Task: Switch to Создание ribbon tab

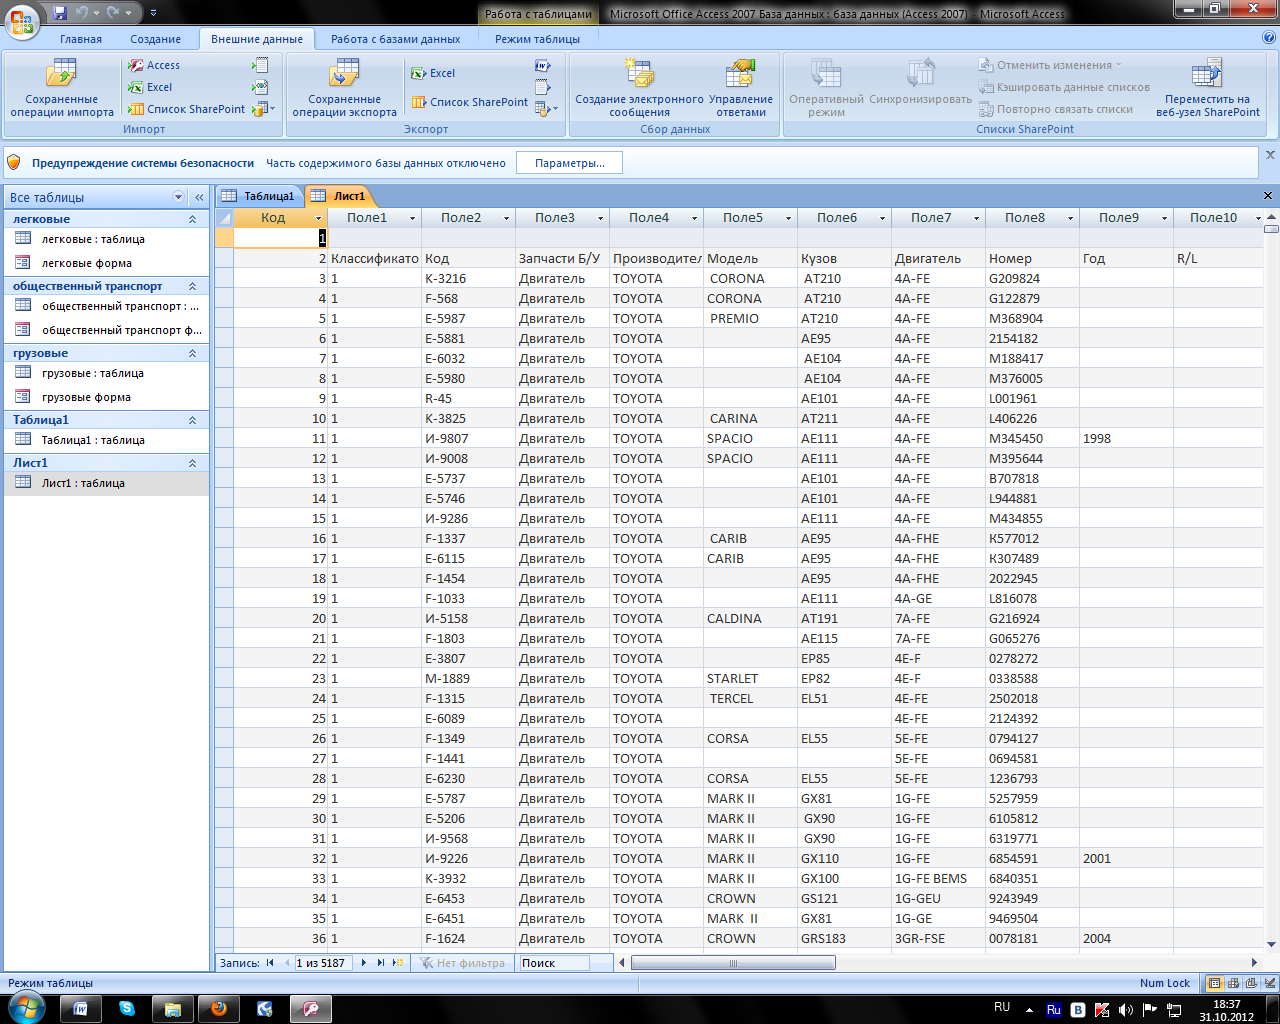Action: pyautogui.click(x=156, y=39)
